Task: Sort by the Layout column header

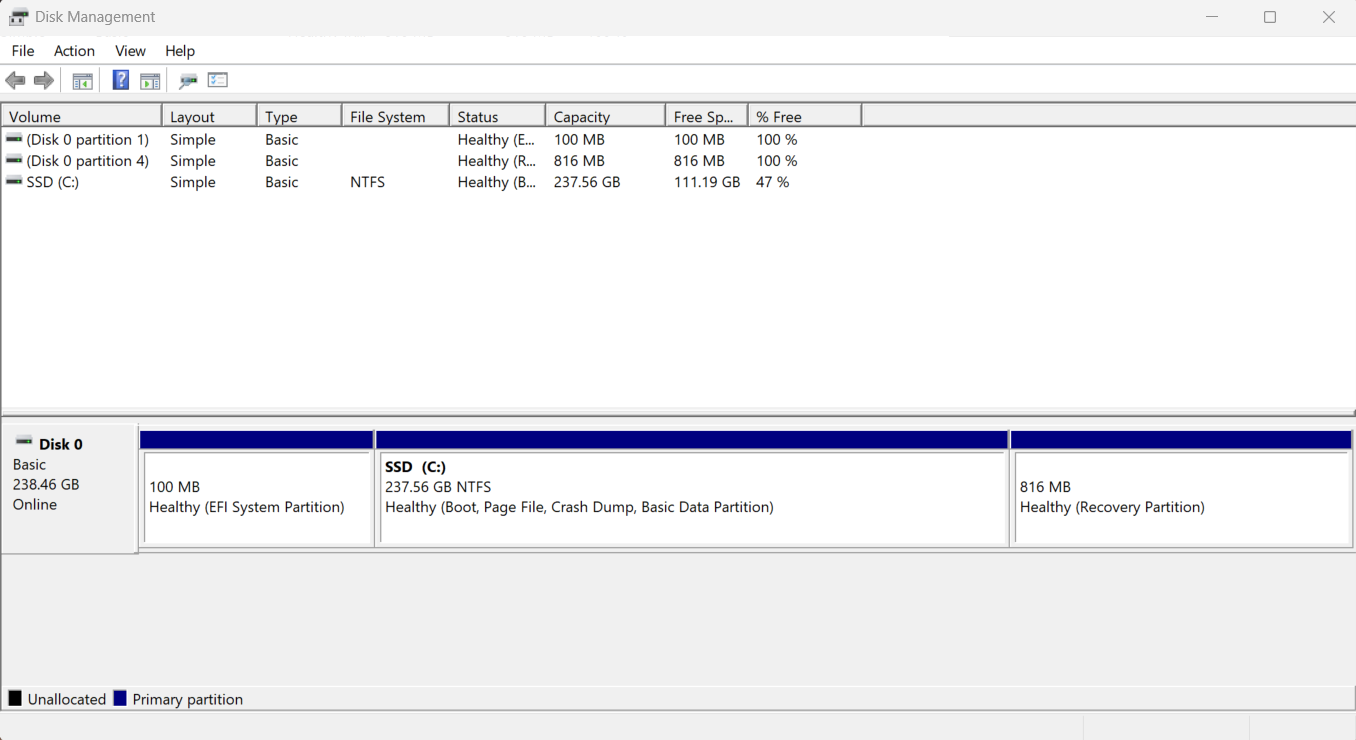Action: pyautogui.click(x=209, y=116)
